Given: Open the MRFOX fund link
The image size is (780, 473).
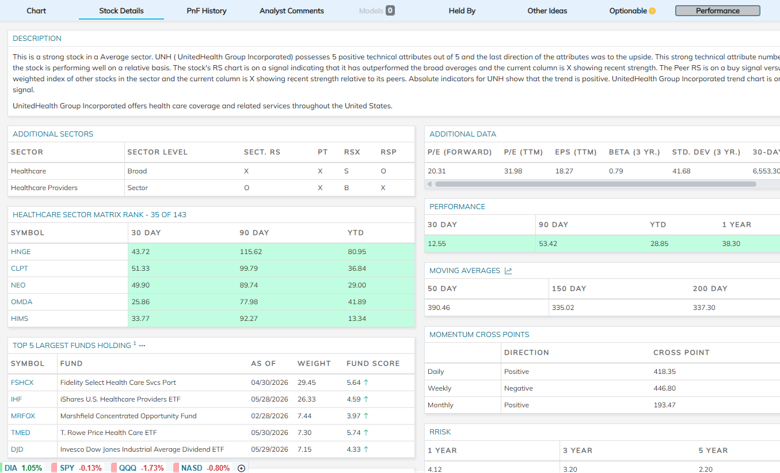Looking at the screenshot, I should [23, 416].
